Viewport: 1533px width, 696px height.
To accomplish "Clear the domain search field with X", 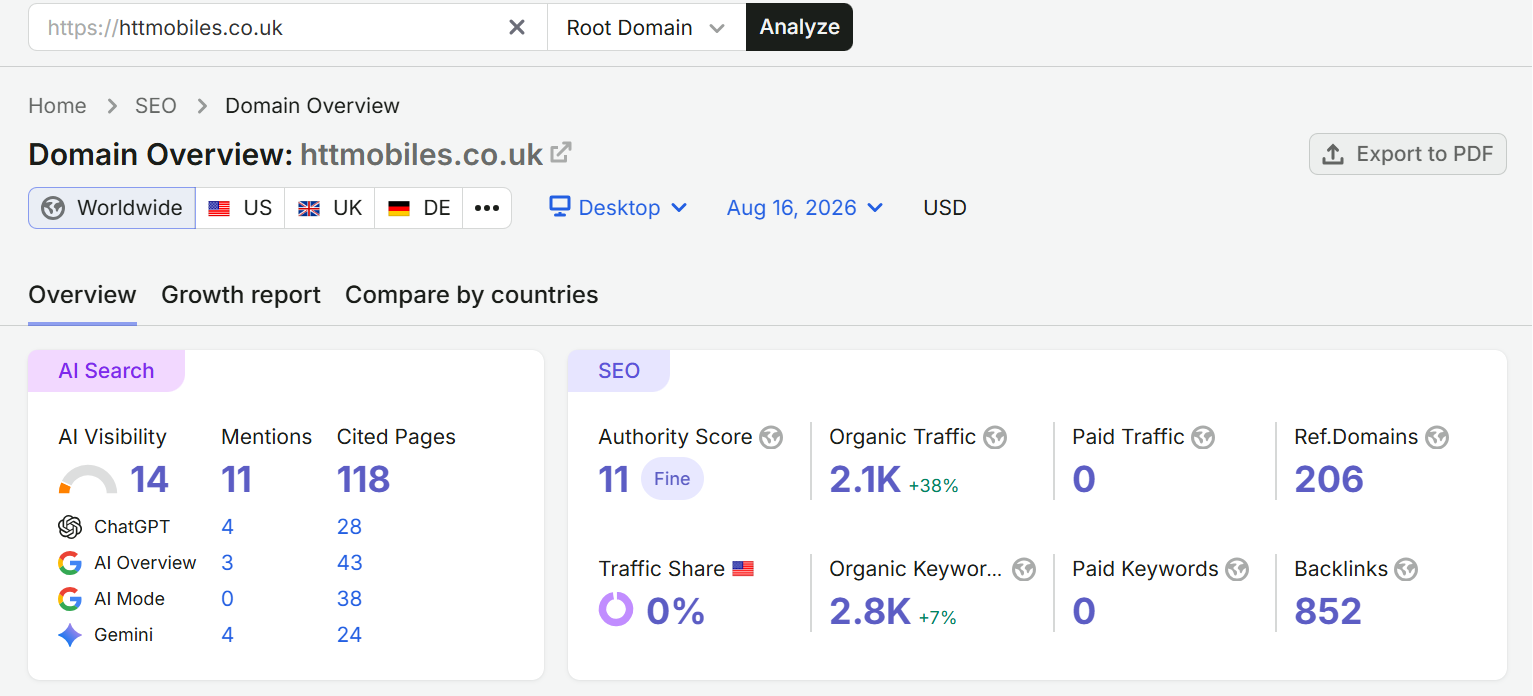I will pyautogui.click(x=517, y=28).
